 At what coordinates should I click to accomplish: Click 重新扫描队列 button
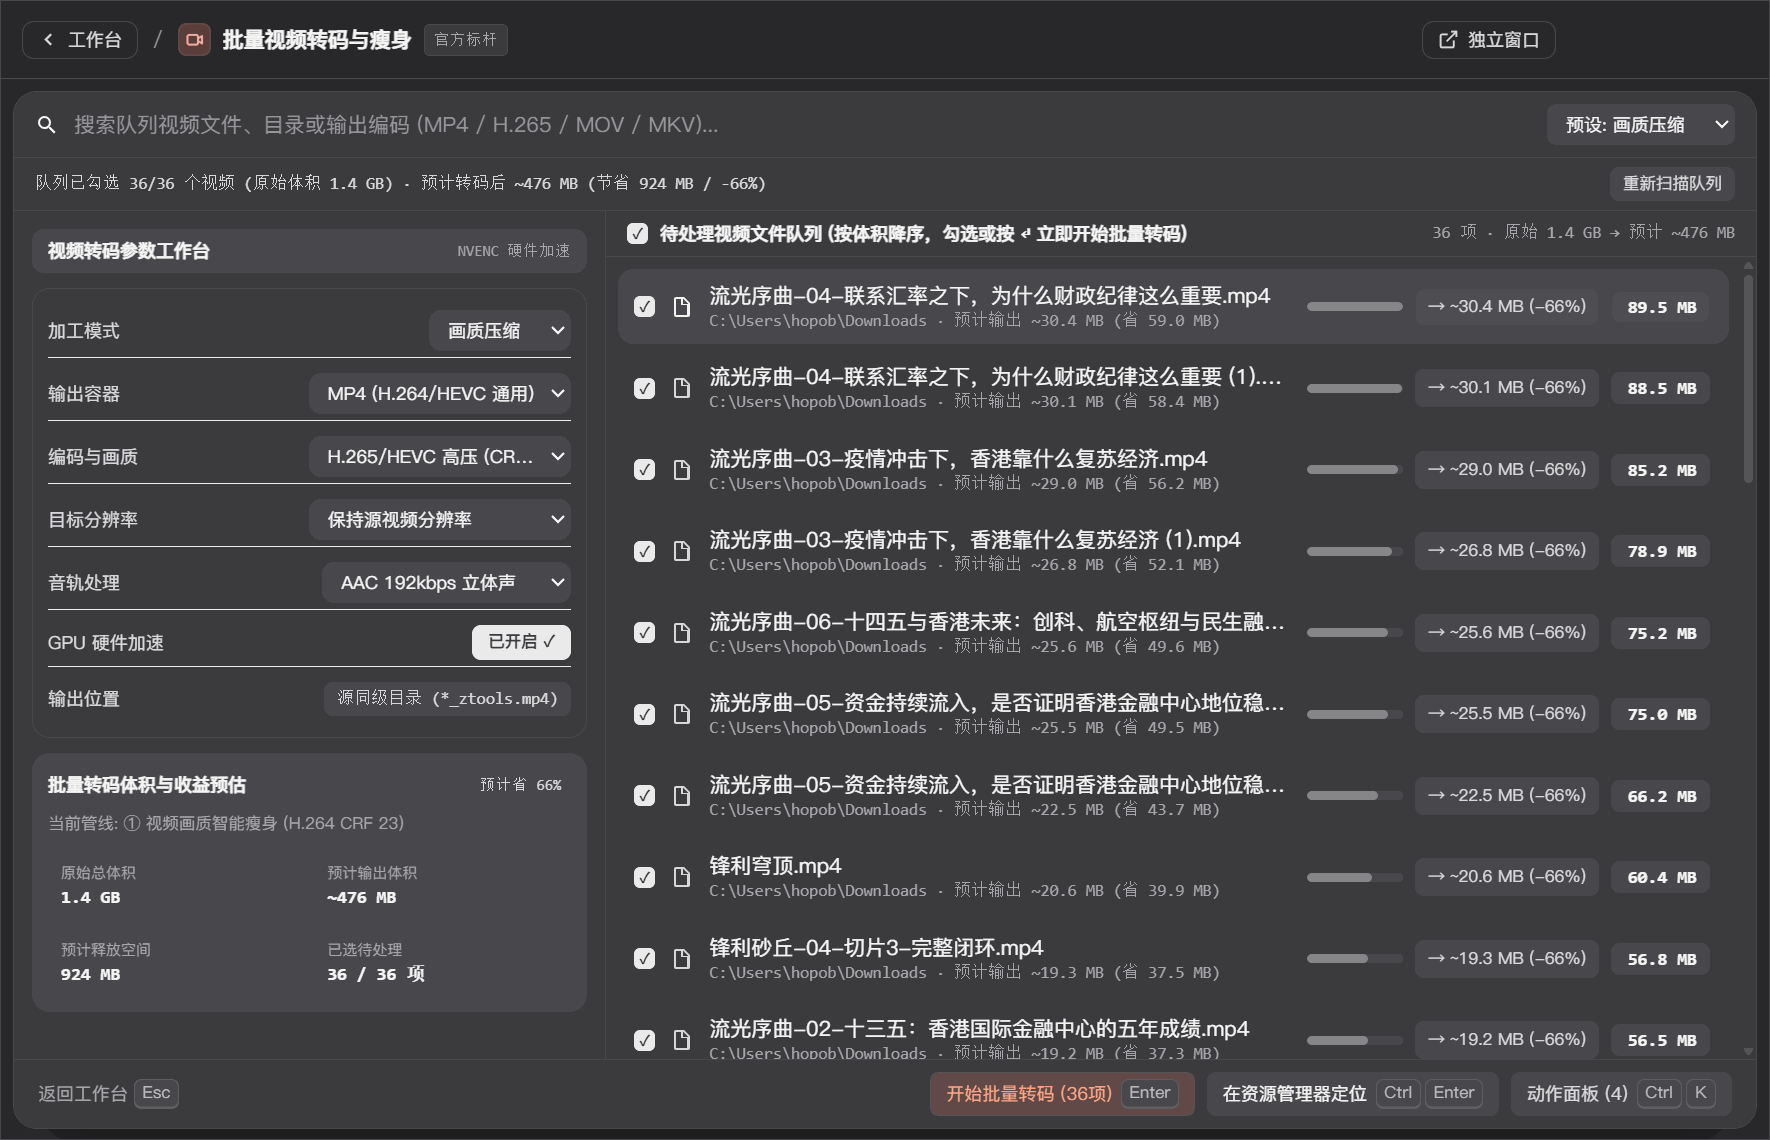click(x=1672, y=184)
